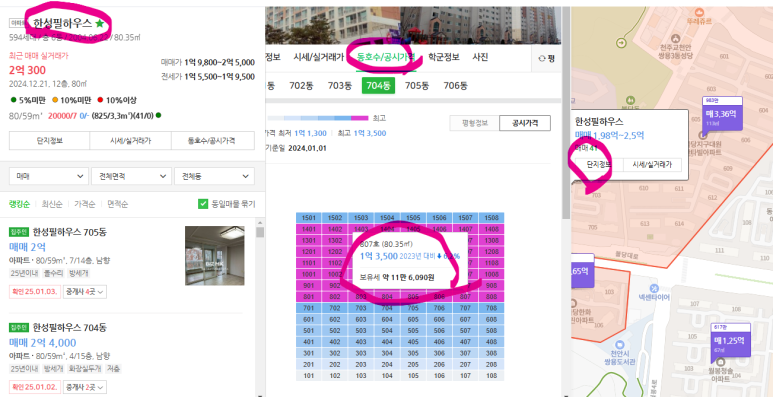This screenshot has width=773, height=397.
Task: Select unit 1401 in the grid
Action: pos(309,229)
